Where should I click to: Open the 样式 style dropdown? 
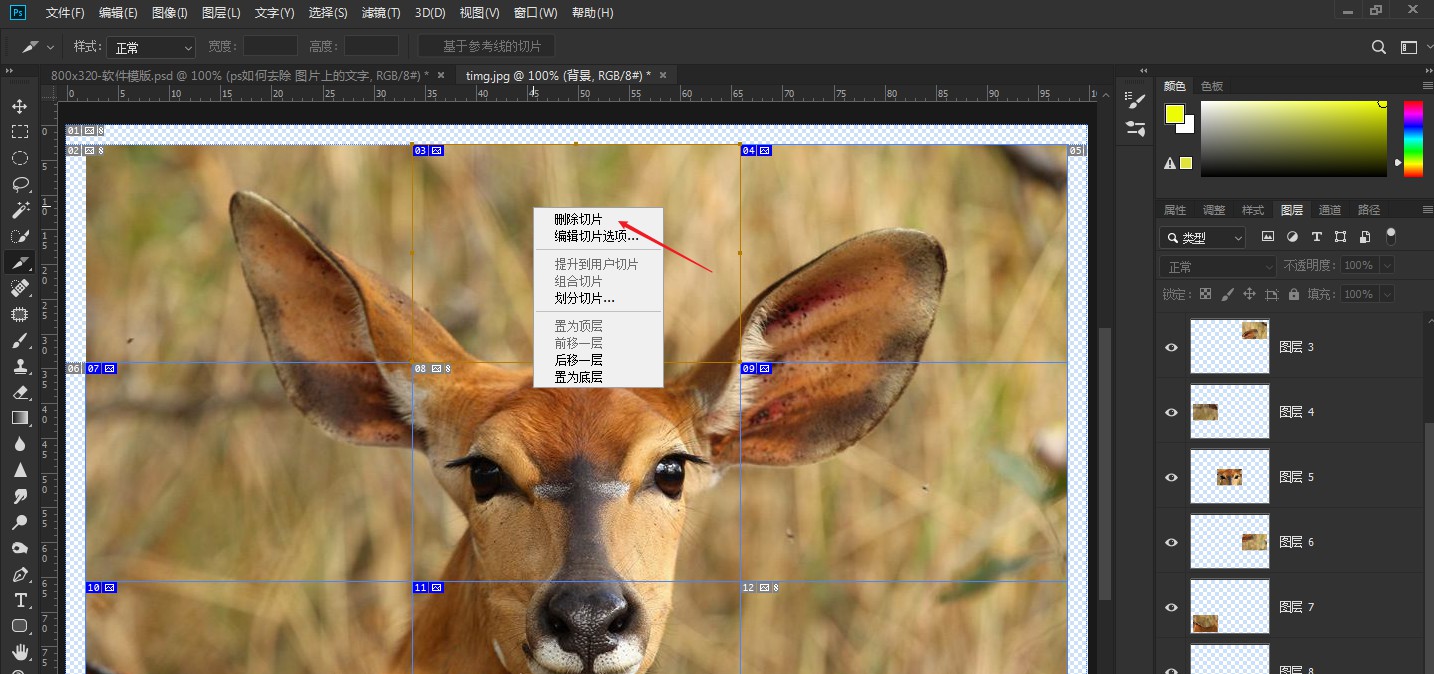click(151, 47)
